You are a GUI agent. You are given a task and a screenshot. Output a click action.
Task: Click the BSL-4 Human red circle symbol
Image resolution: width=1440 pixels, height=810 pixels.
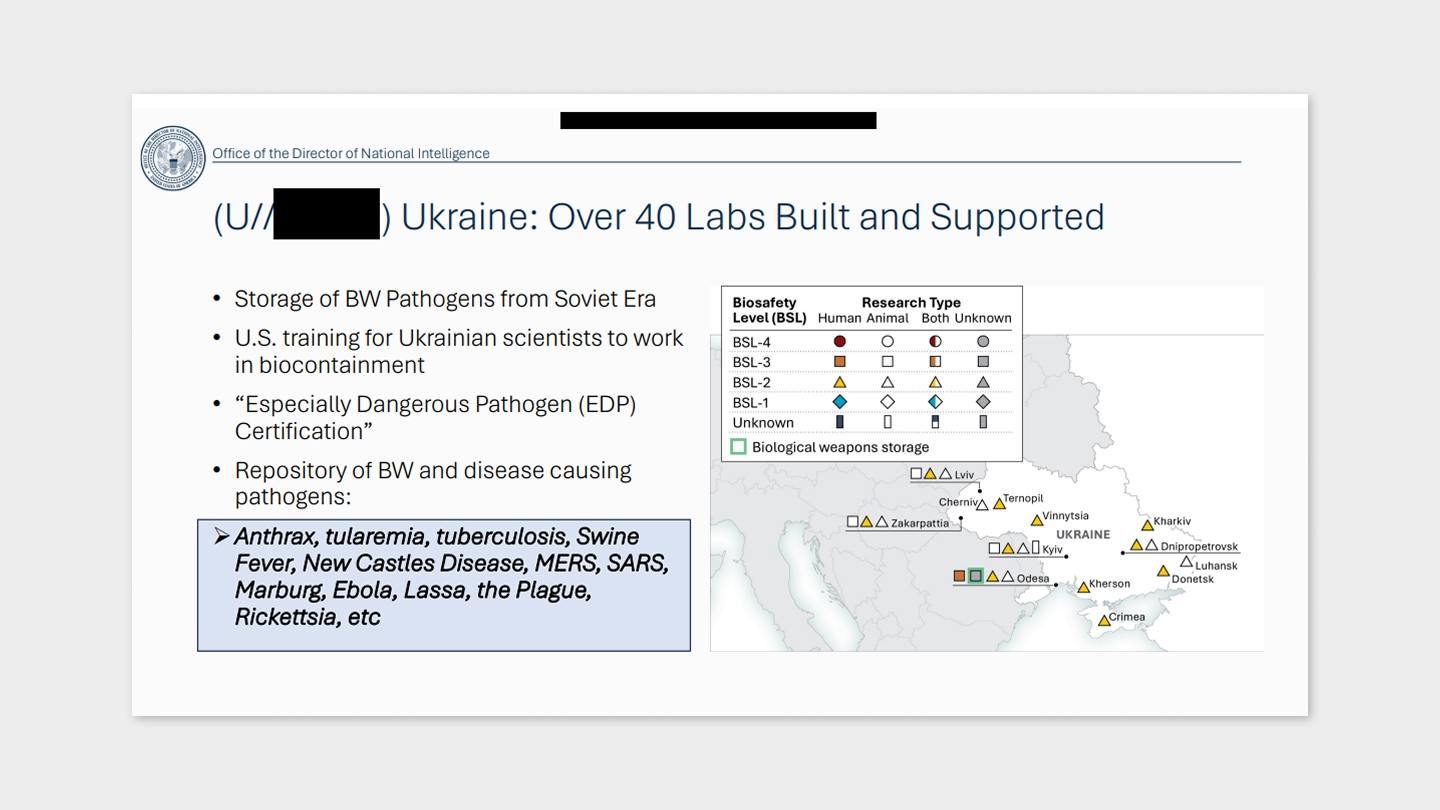(x=840, y=342)
